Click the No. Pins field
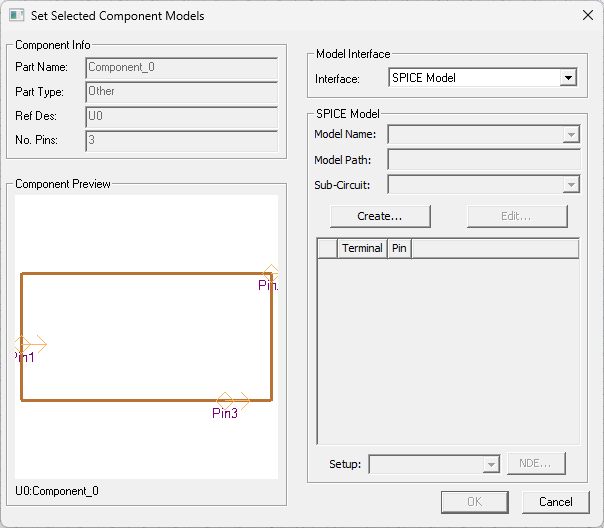Screen dimensions: 604x528 (x=181, y=141)
